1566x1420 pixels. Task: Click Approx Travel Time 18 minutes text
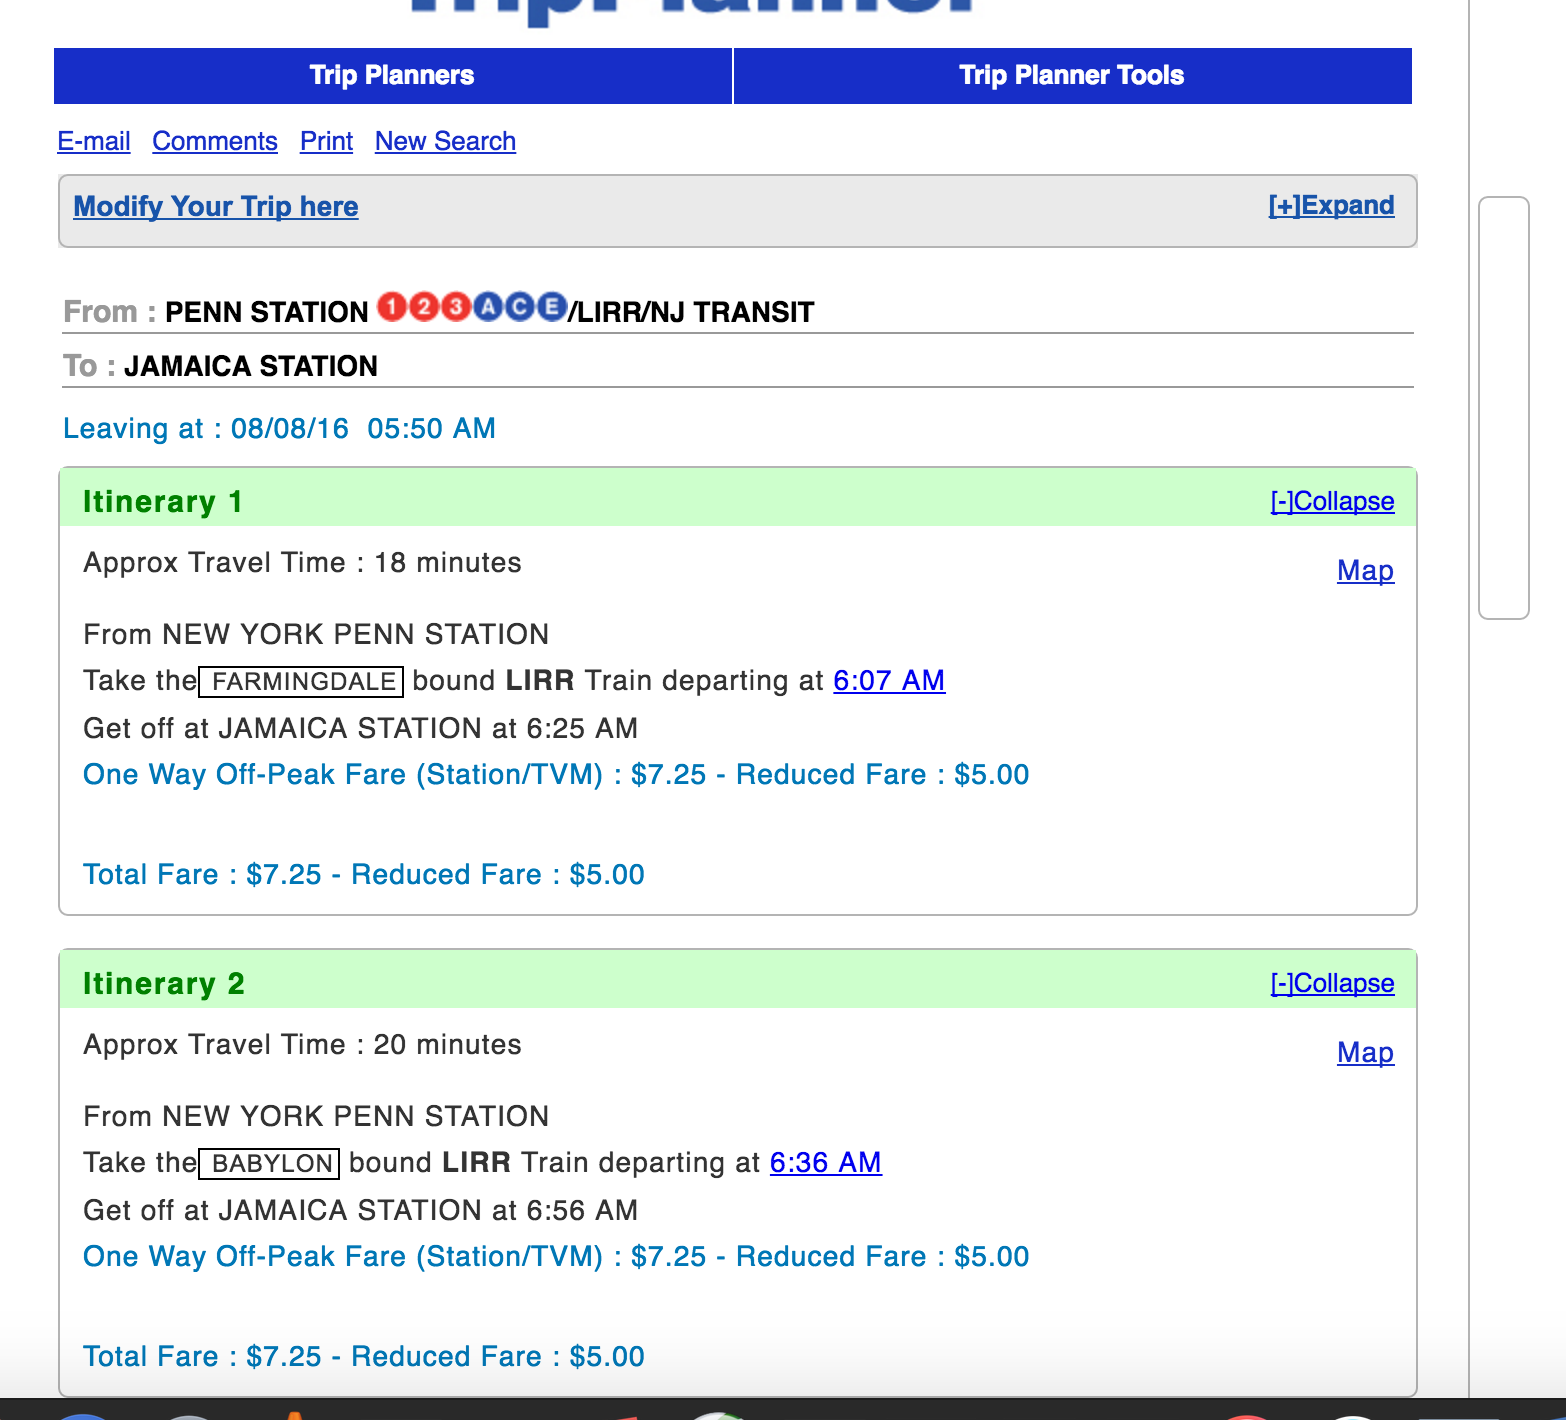(303, 562)
